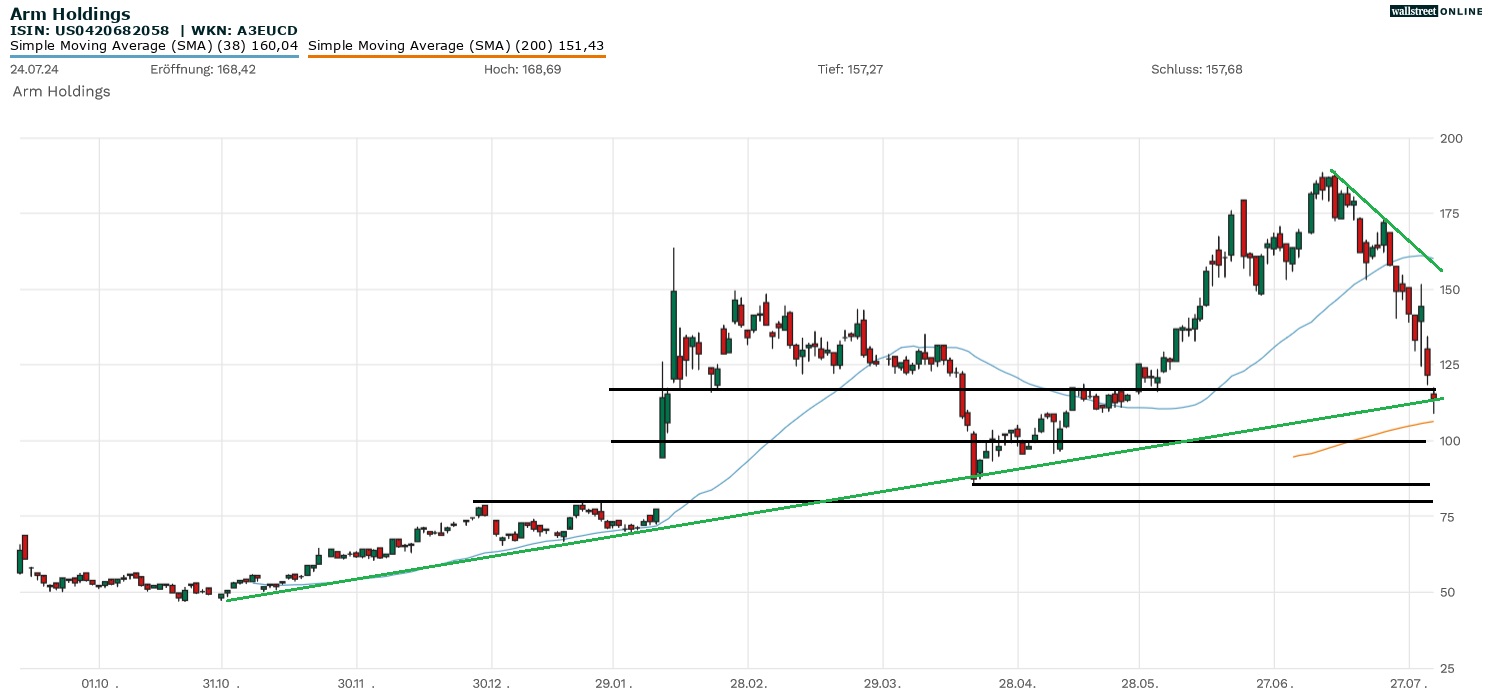Image resolution: width=1490 pixels, height=689 pixels.
Task: Click the Eröffnung: 168,42 value
Action: point(203,69)
